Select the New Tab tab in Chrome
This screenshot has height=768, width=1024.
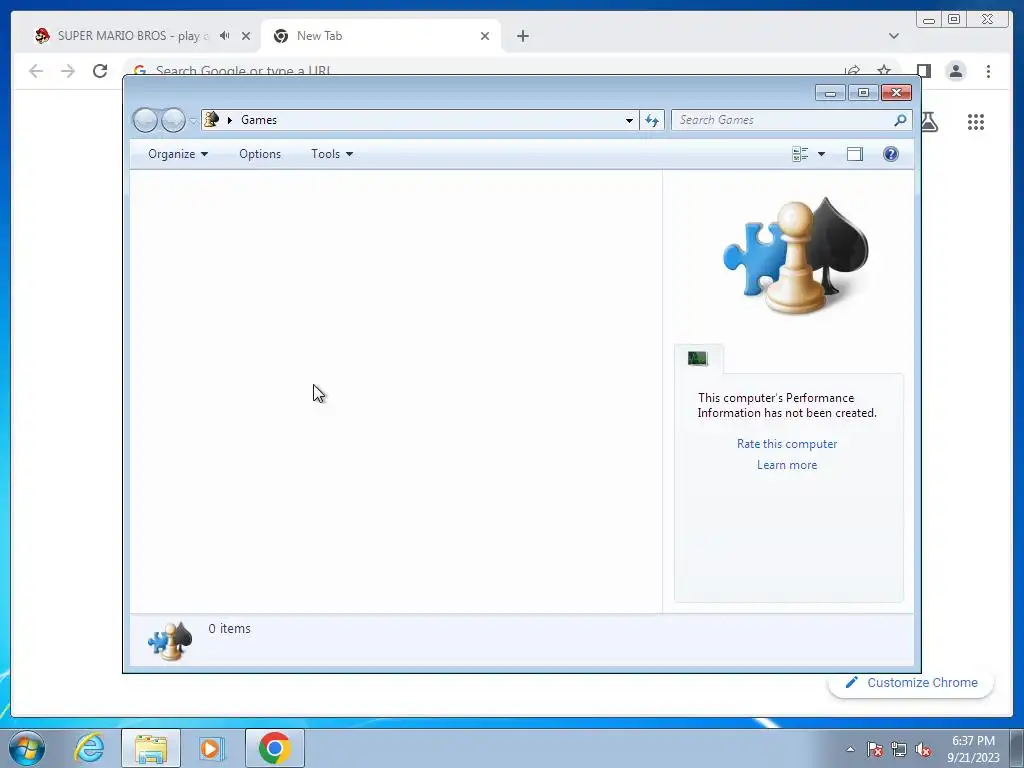tap(379, 36)
